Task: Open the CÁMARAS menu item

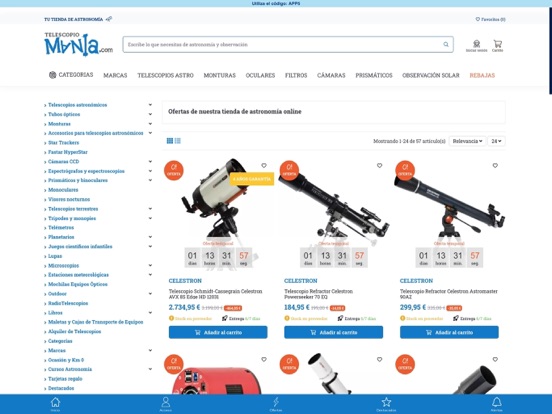Action: tap(331, 75)
